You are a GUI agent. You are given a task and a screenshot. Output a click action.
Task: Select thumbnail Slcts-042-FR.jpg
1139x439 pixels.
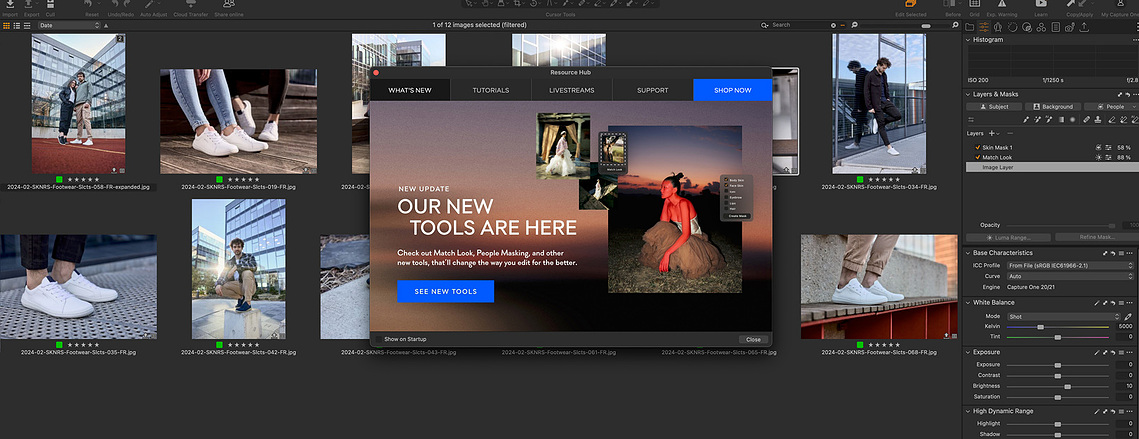pos(238,269)
